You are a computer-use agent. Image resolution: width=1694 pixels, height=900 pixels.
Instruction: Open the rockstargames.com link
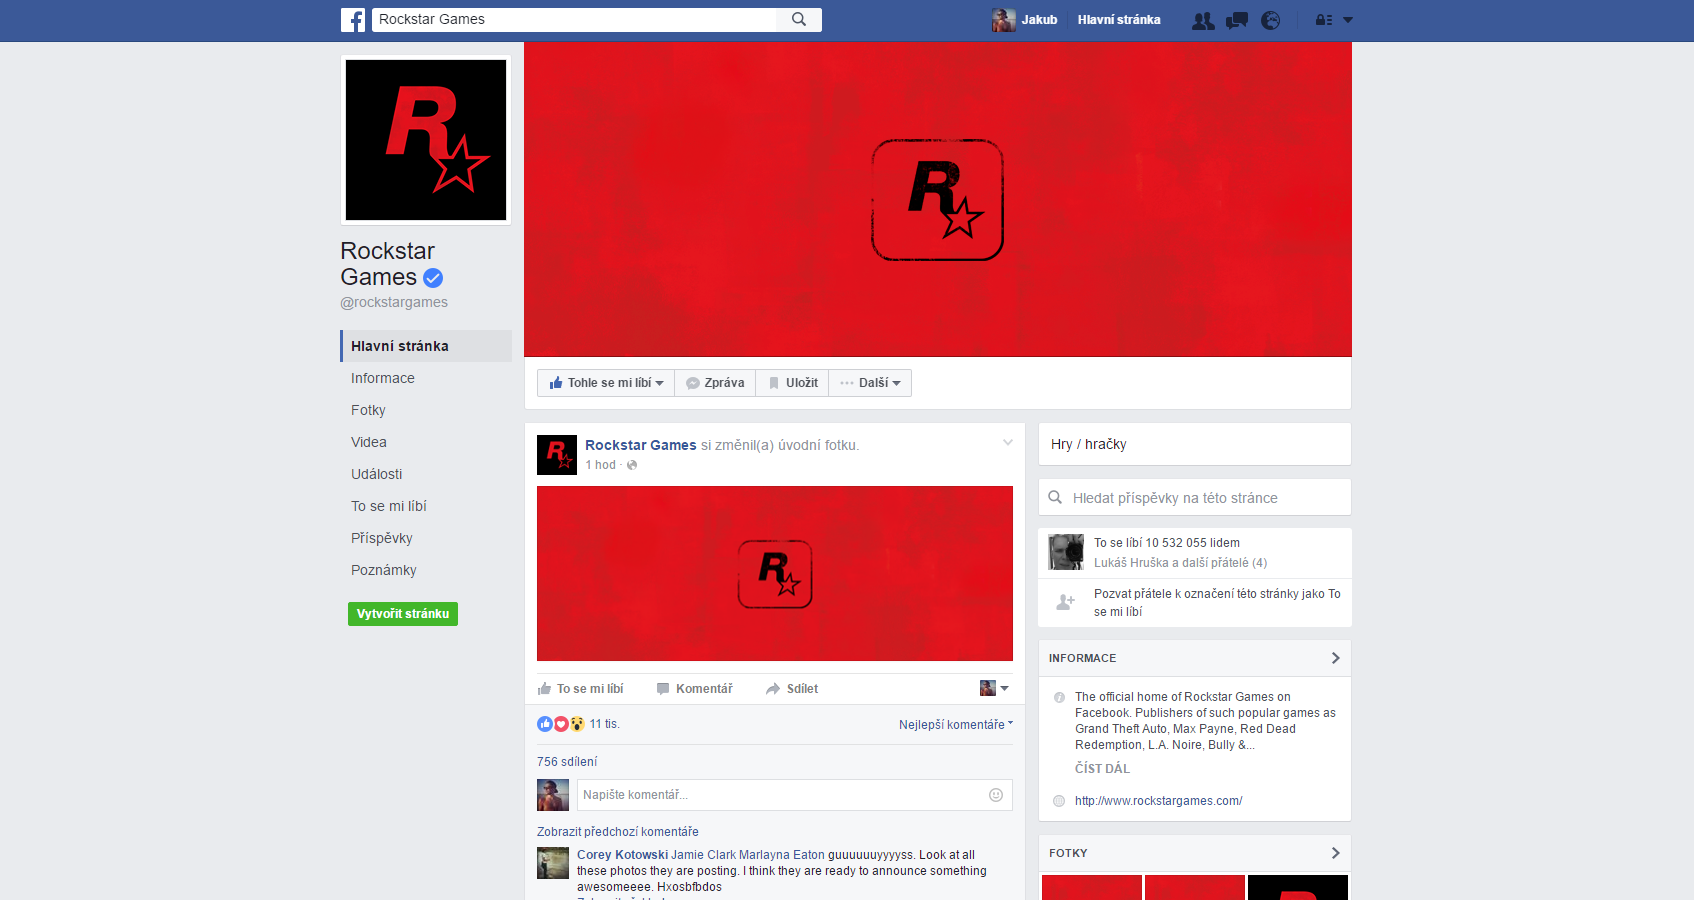coord(1158,800)
